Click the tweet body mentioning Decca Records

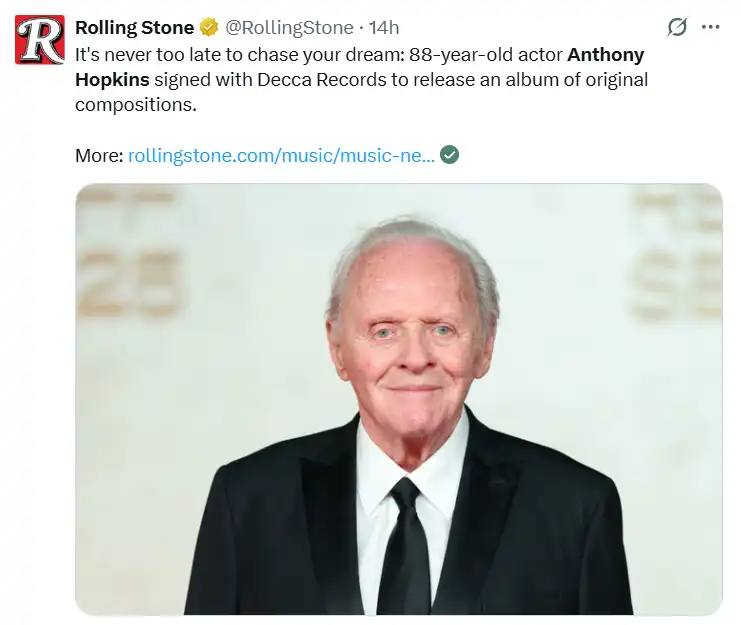362,79
